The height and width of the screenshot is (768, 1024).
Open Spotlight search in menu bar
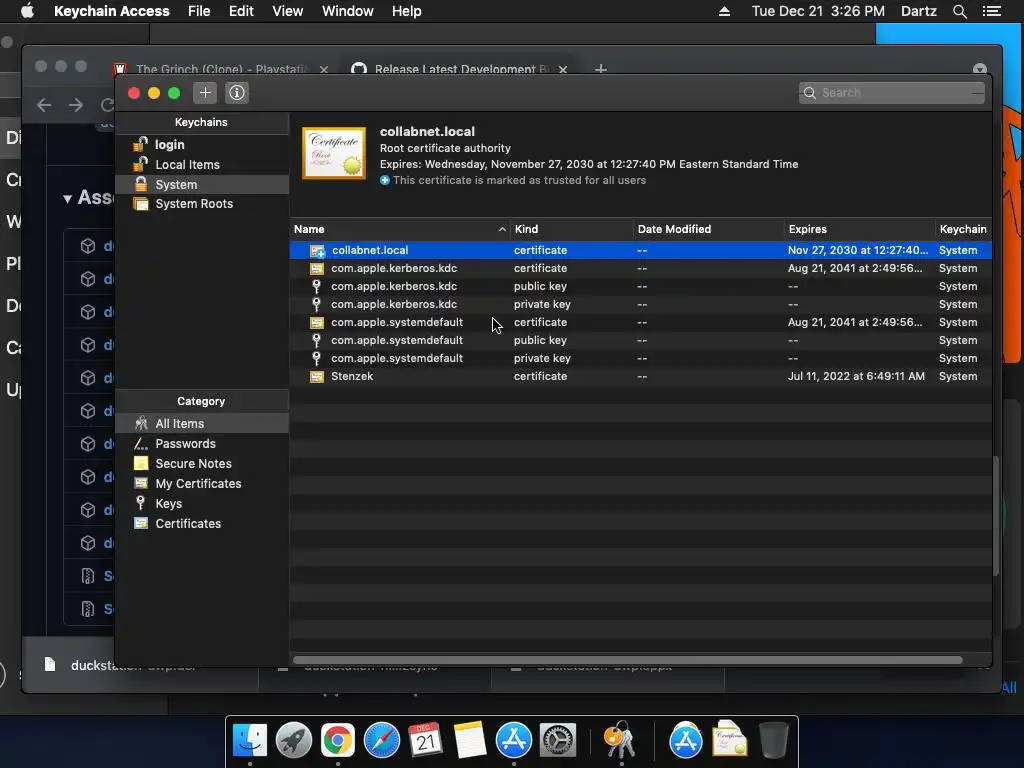click(959, 12)
